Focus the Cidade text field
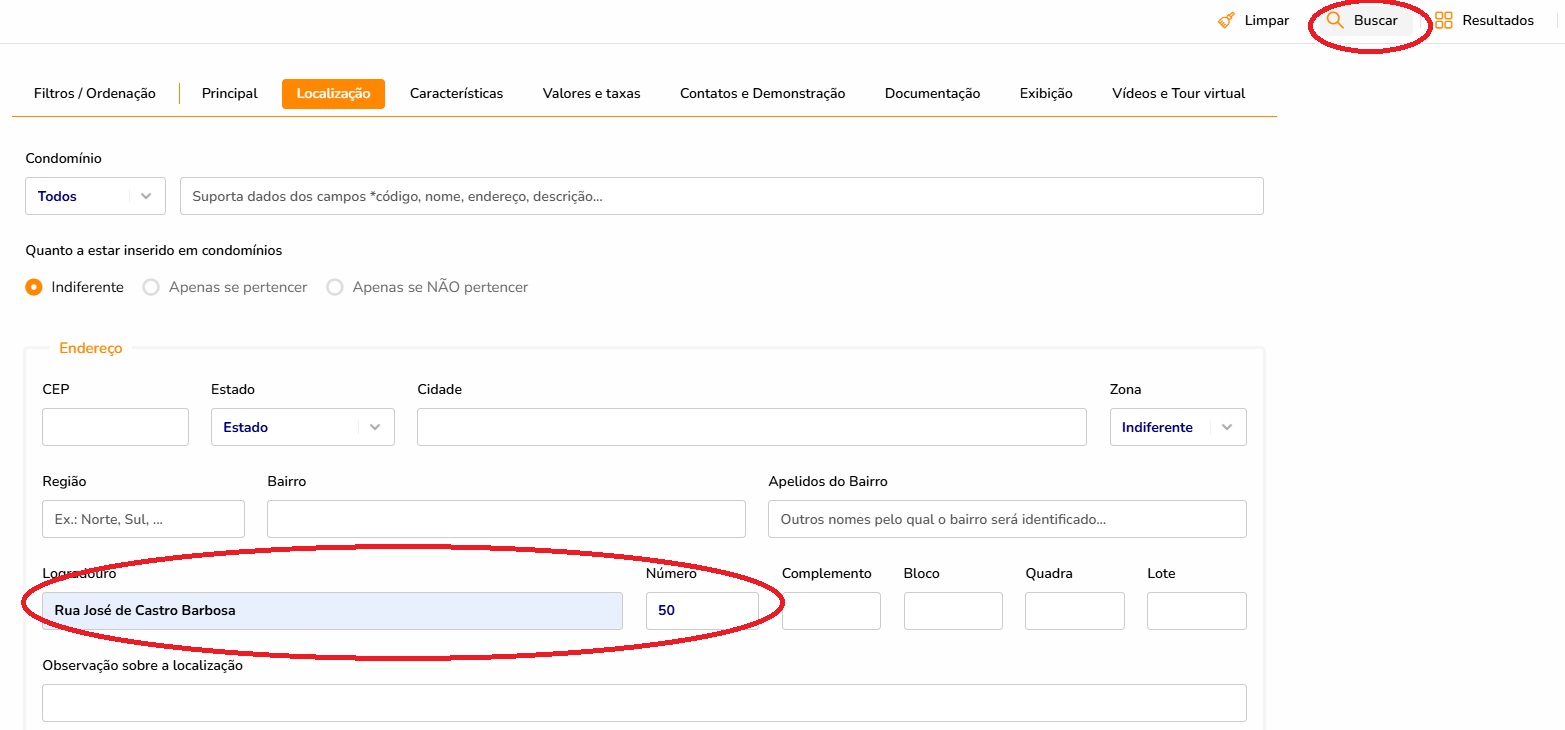This screenshot has width=1565, height=730. coord(751,427)
